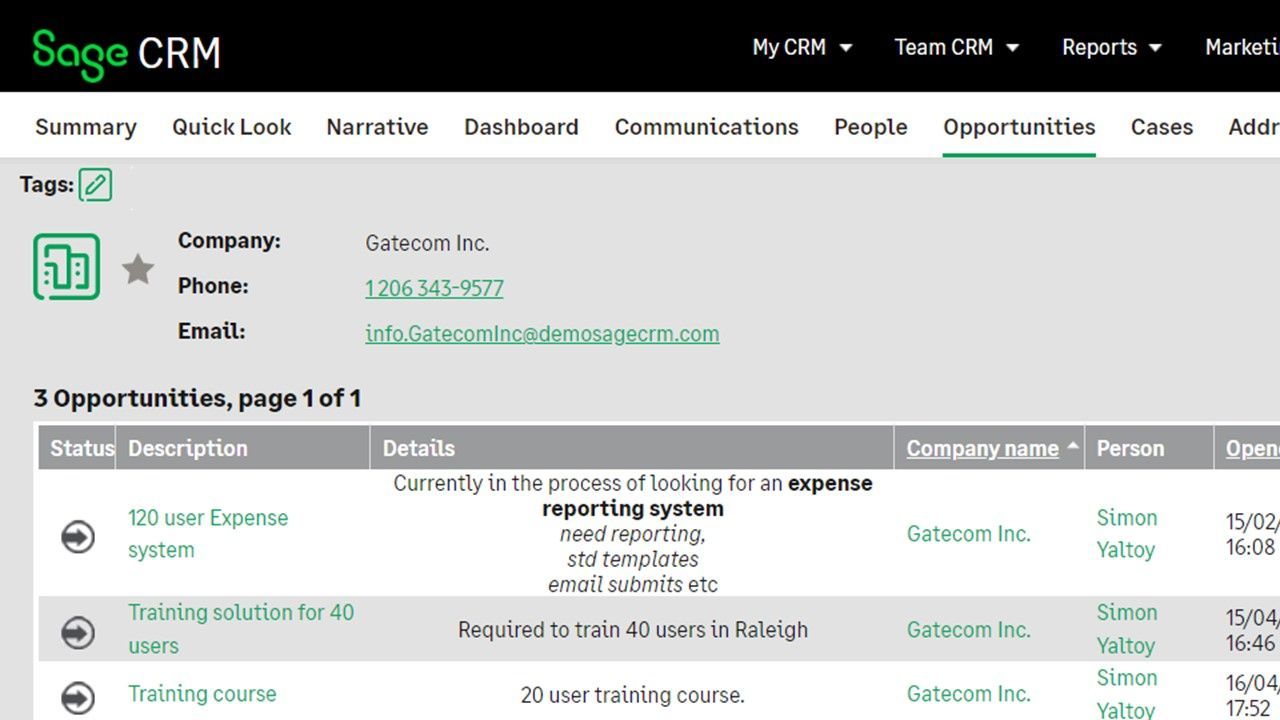Screen dimensions: 1280x720
Task: Open the Quick Look tab
Action: tap(232, 127)
